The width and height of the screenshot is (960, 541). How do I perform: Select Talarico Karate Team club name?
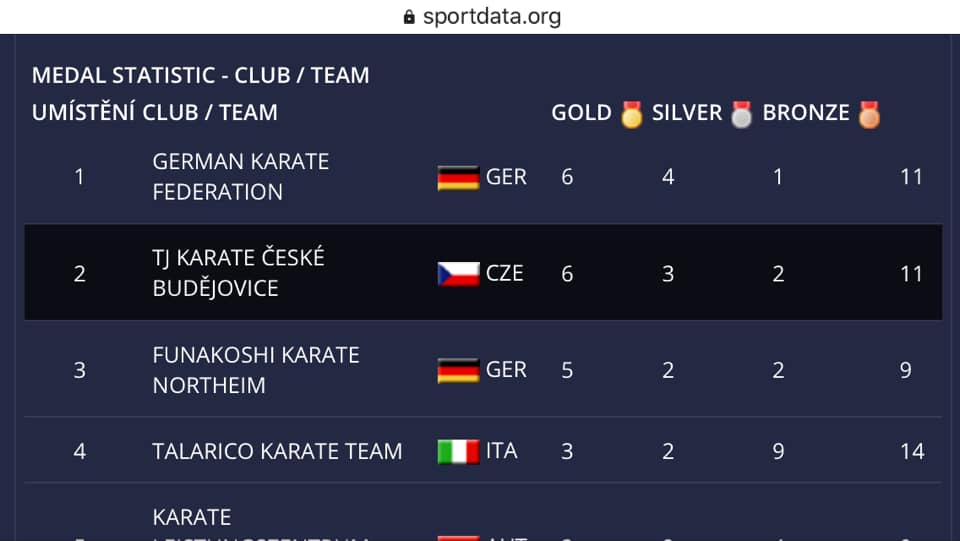pos(277,451)
